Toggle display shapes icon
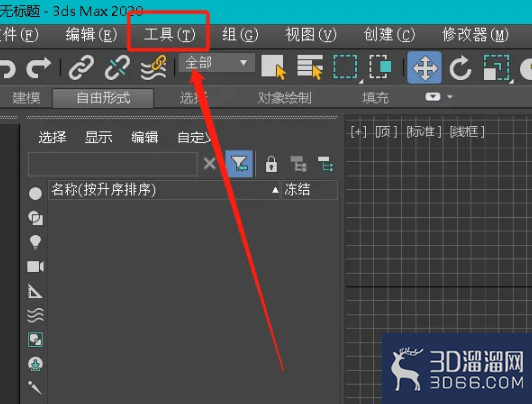 pyautogui.click(x=35, y=218)
